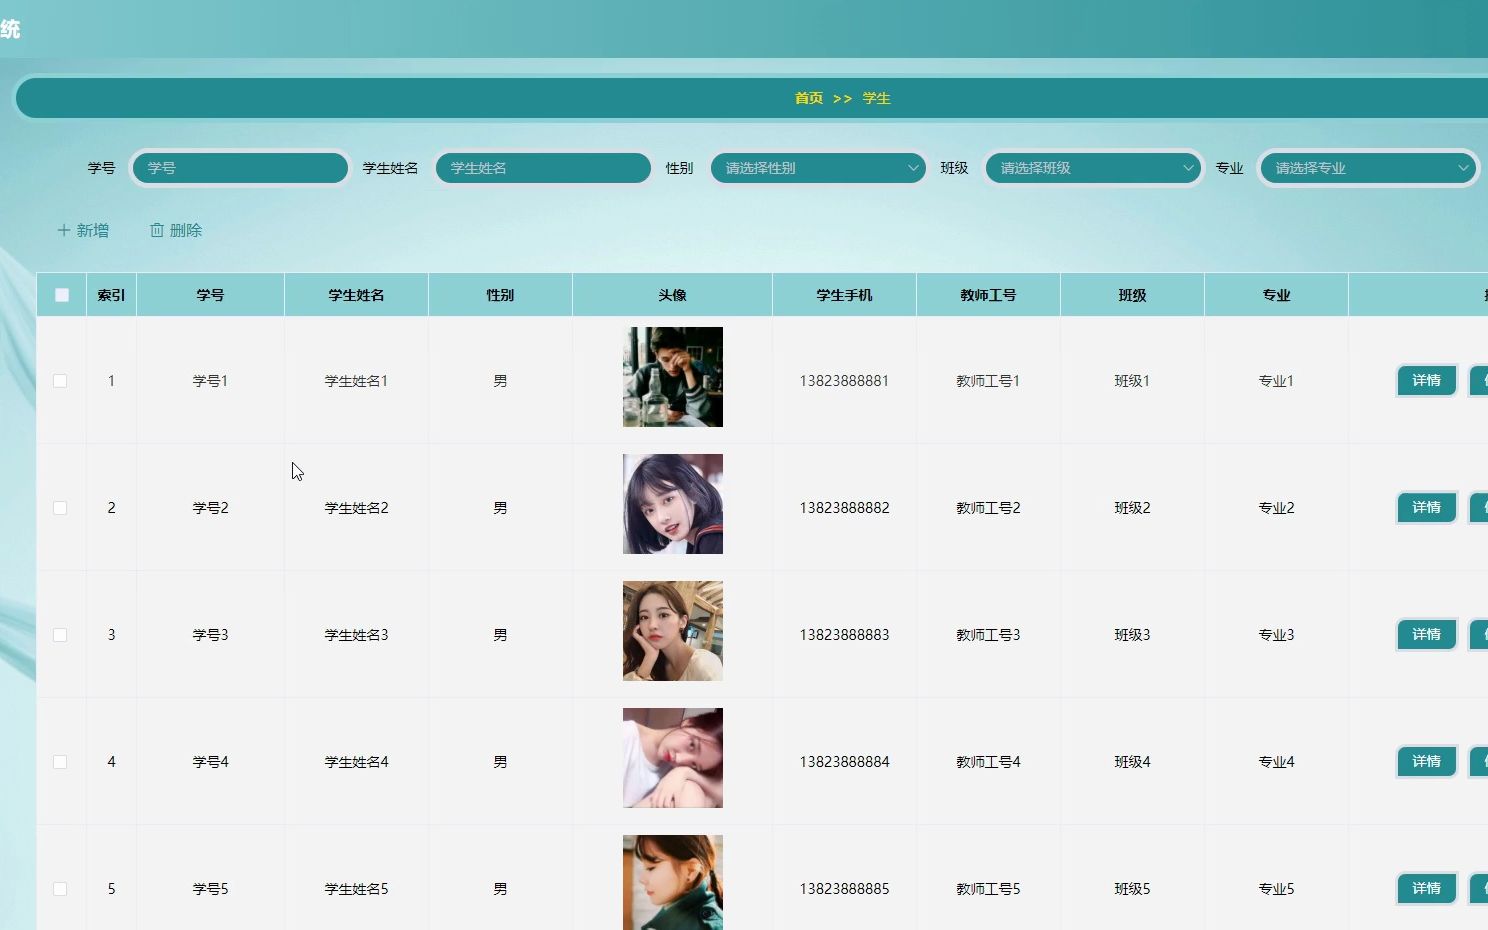Select phone number 13823888881
This screenshot has height=930, width=1488.
pyautogui.click(x=844, y=381)
